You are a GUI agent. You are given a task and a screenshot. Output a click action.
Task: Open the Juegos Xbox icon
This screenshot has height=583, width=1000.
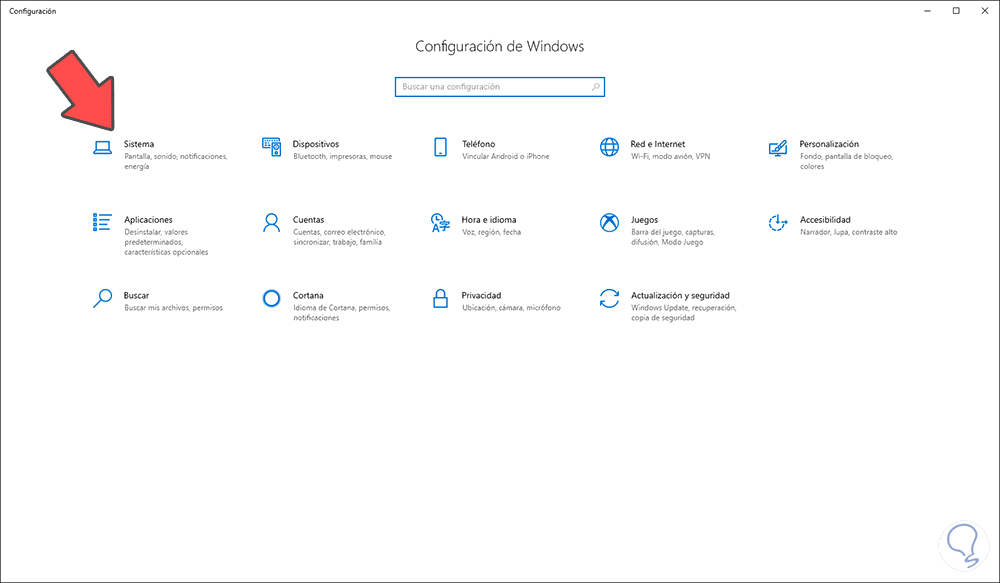609,222
